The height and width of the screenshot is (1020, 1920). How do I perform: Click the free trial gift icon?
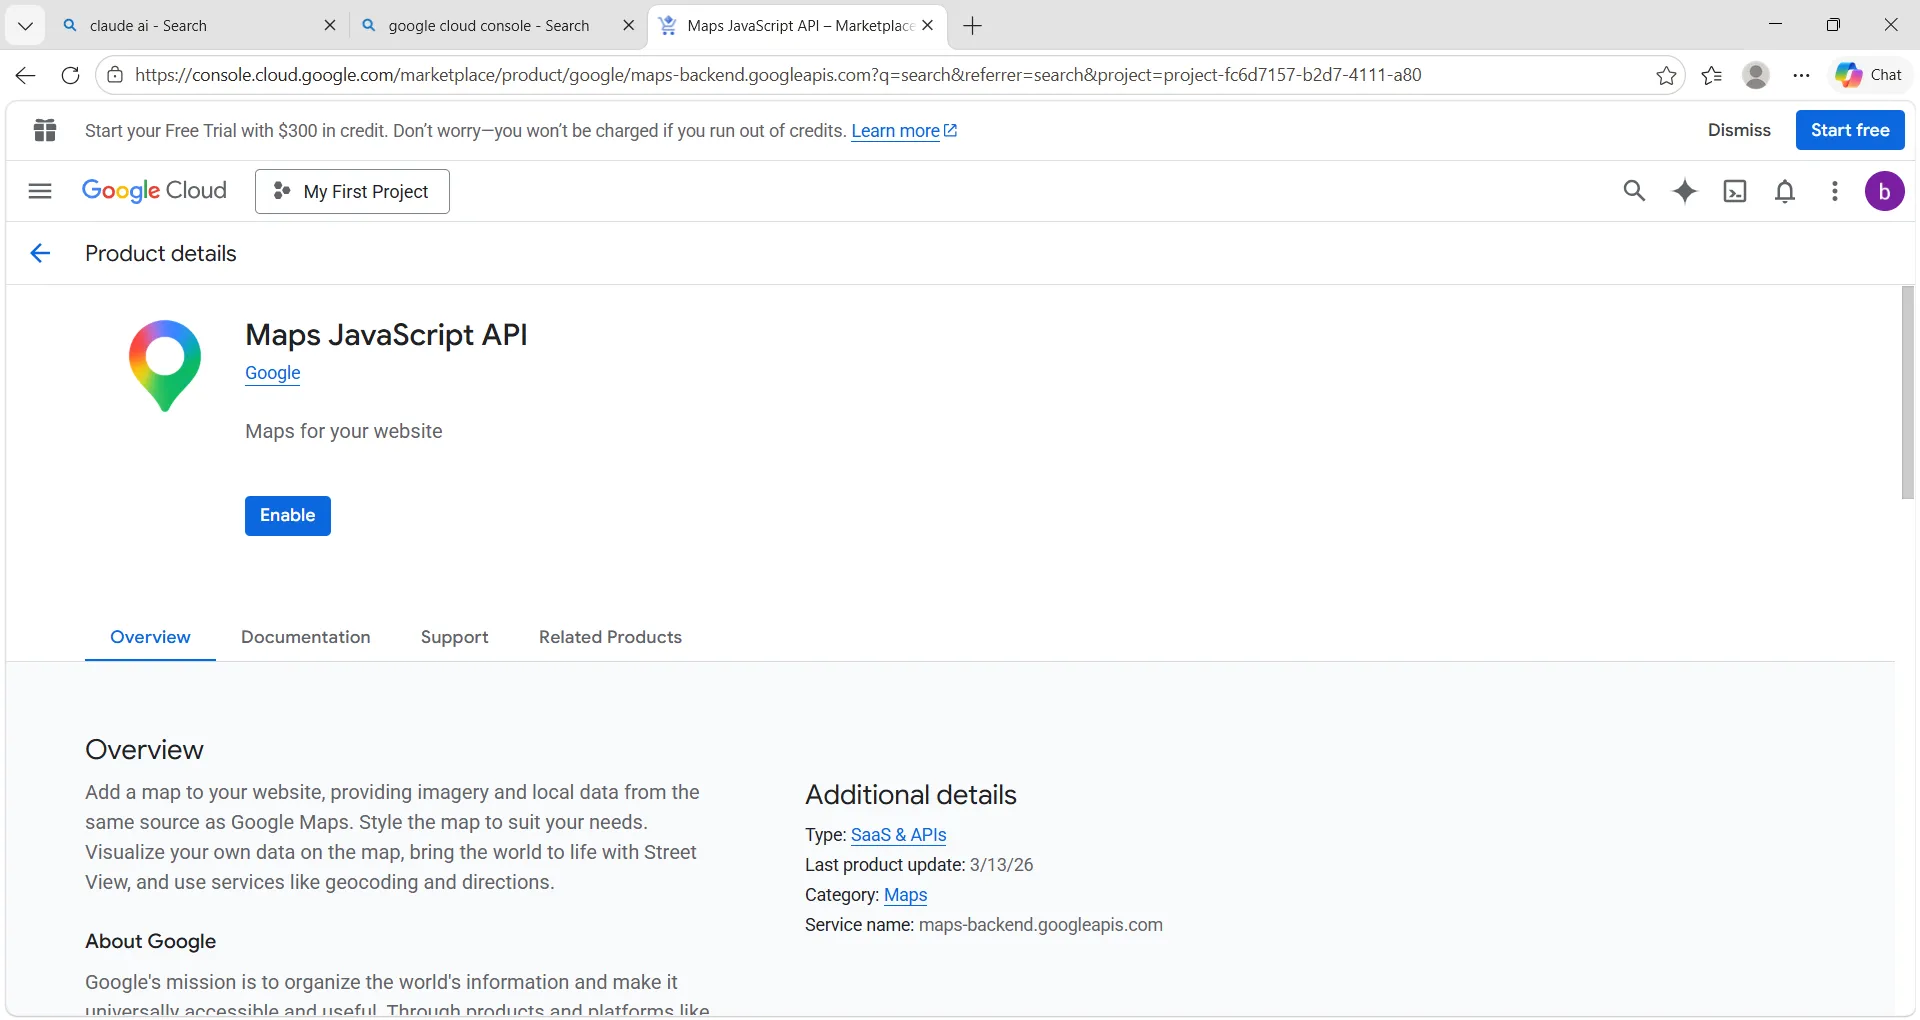tap(45, 130)
